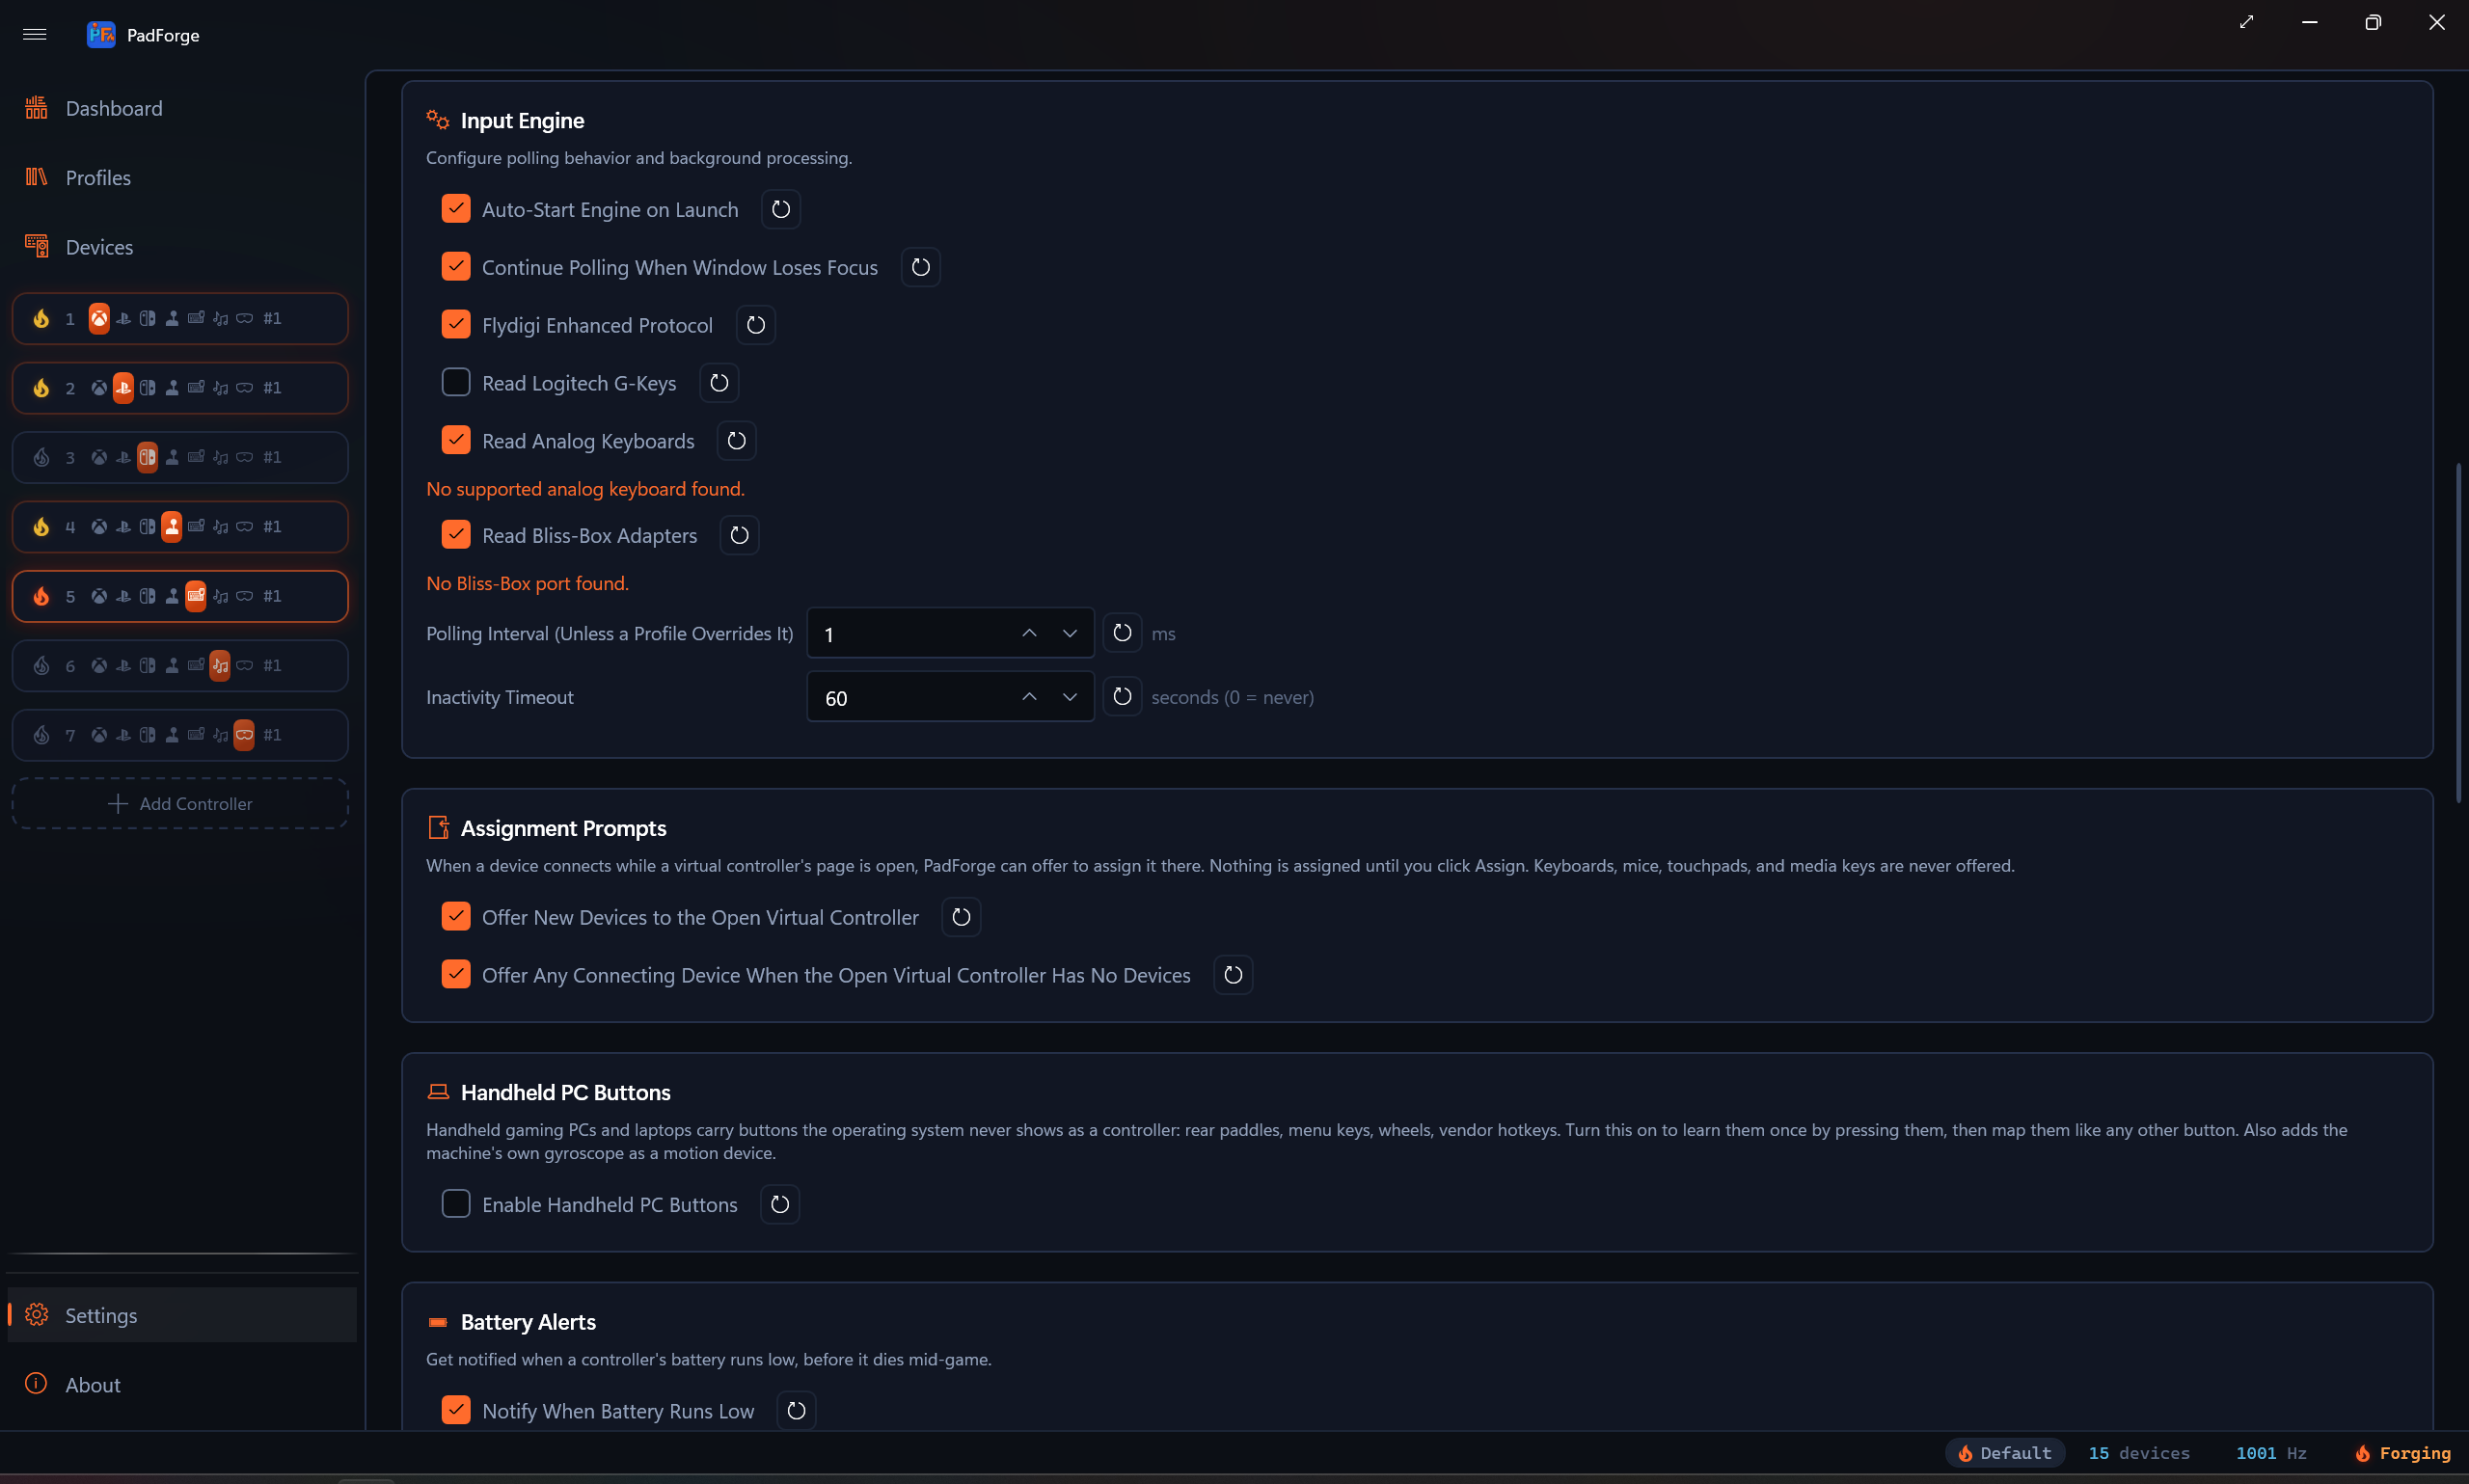Screen dimensions: 2469x1484
Task: Reset the Polling Interval value
Action: [x=1122, y=633]
